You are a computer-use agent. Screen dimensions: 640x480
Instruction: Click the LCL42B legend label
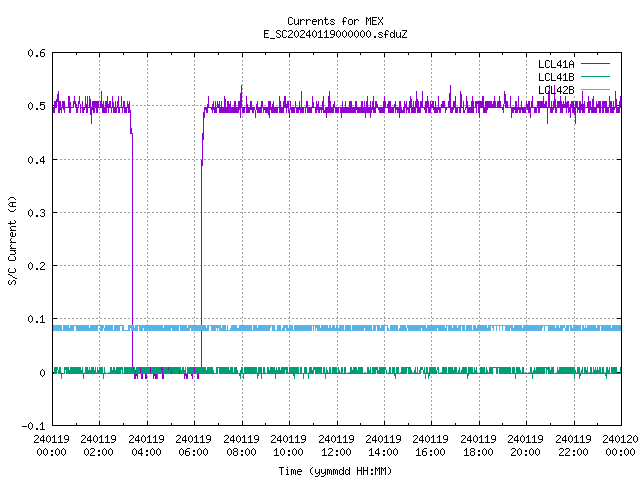(x=556, y=90)
